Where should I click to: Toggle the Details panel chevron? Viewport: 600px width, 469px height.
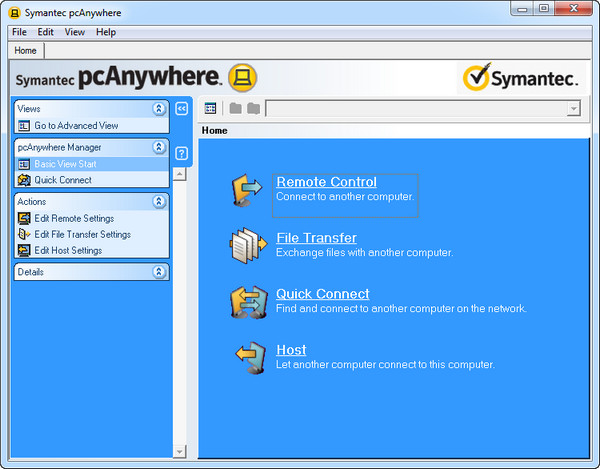[x=159, y=272]
